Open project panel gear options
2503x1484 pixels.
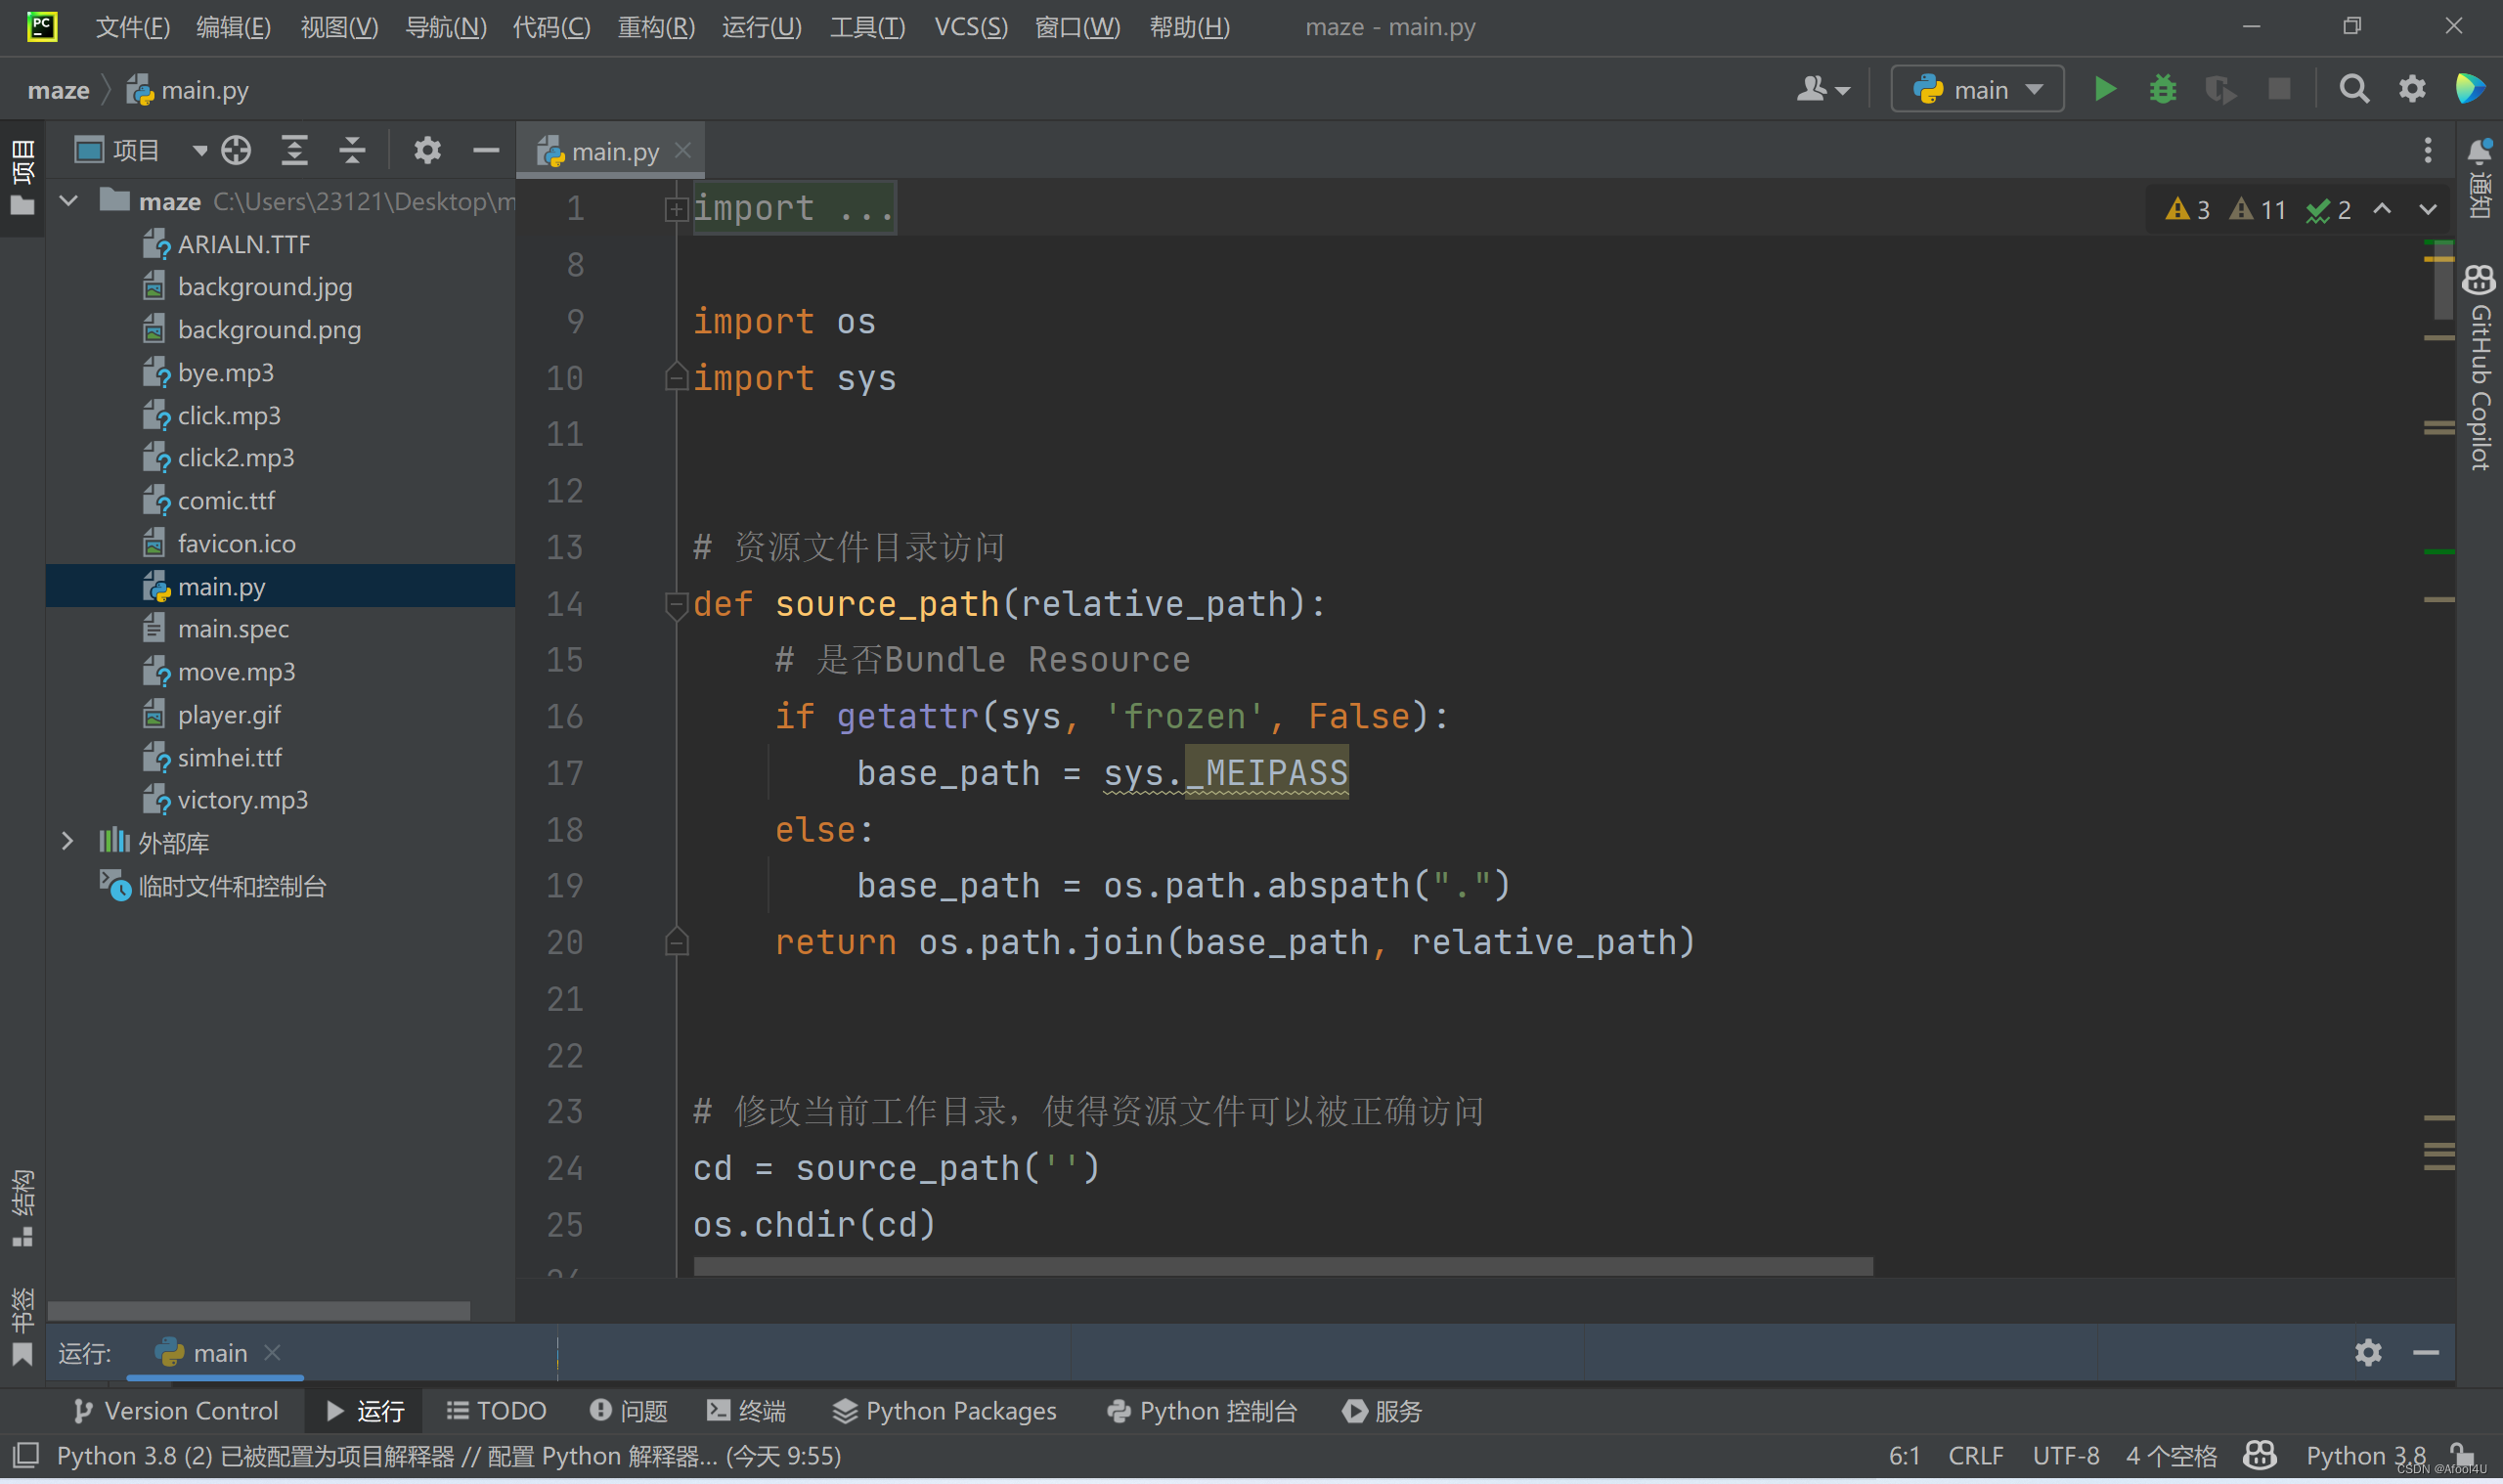[x=427, y=151]
